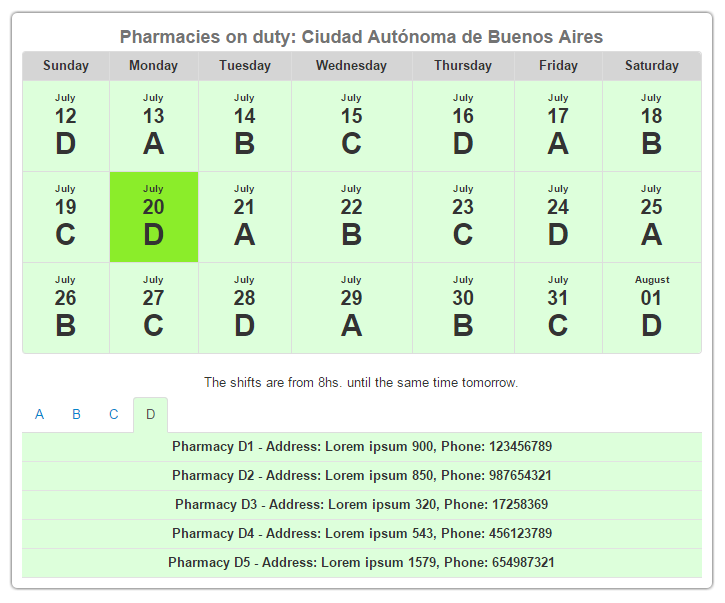The width and height of the screenshot is (725, 603).
Task: Select Pharmacy D3 listing row
Action: pyautogui.click(x=362, y=505)
